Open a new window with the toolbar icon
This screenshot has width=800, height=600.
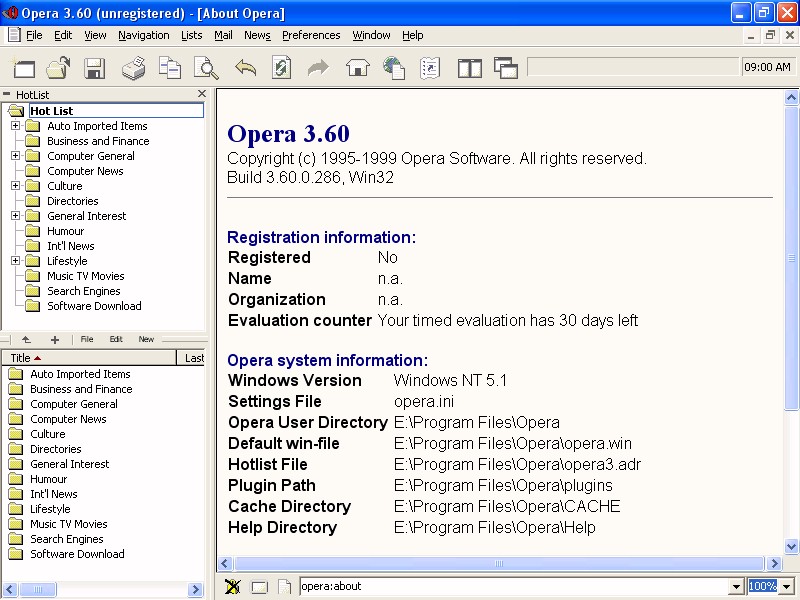[23, 68]
